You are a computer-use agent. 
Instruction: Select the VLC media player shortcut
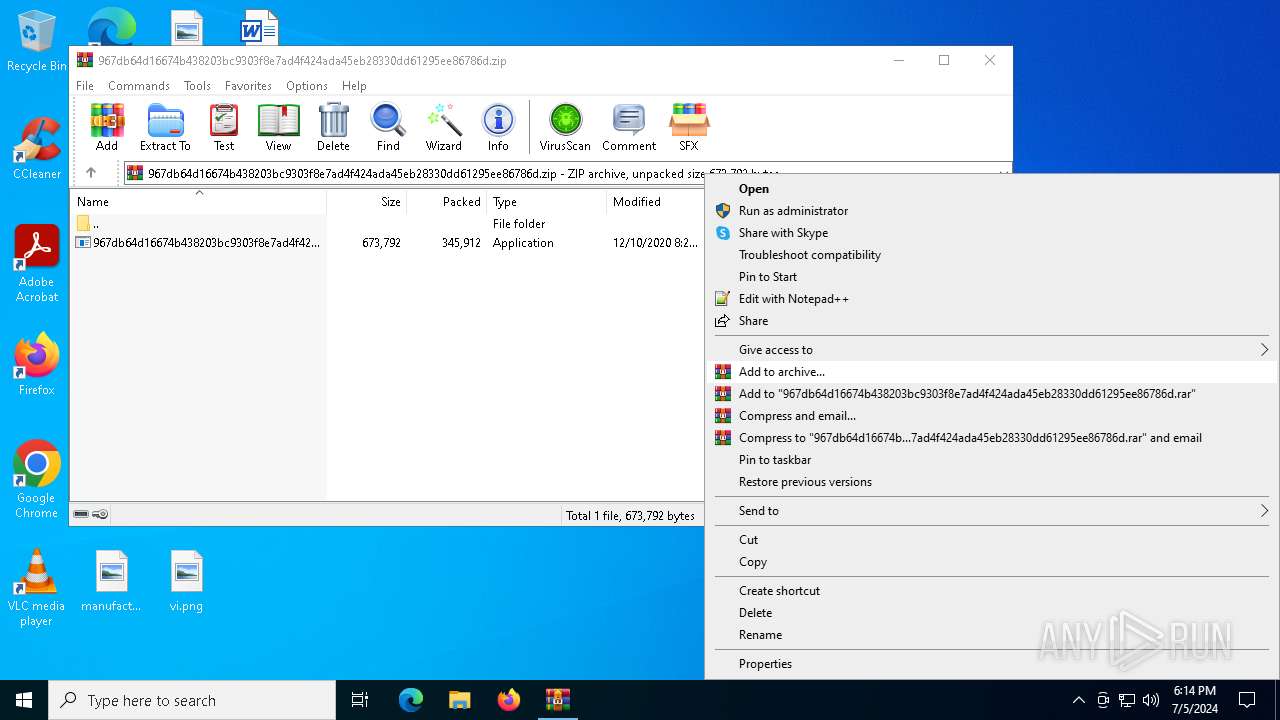click(x=37, y=588)
